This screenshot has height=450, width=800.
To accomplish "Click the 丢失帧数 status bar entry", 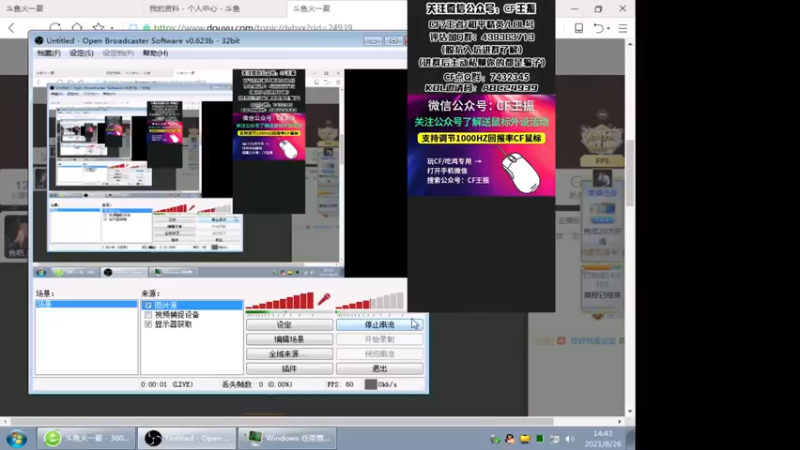I will (257, 384).
